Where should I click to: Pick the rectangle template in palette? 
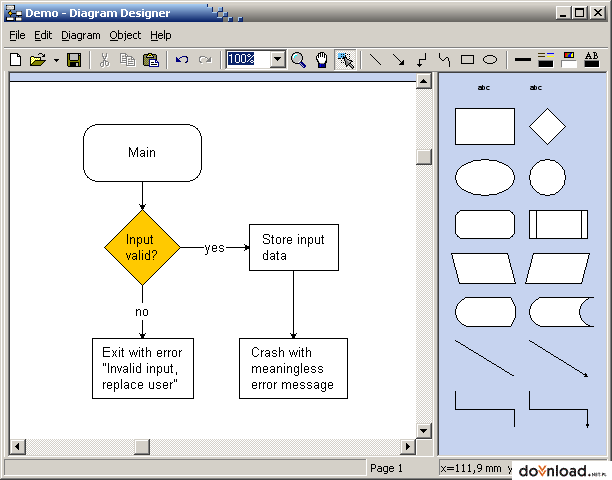pos(485,126)
